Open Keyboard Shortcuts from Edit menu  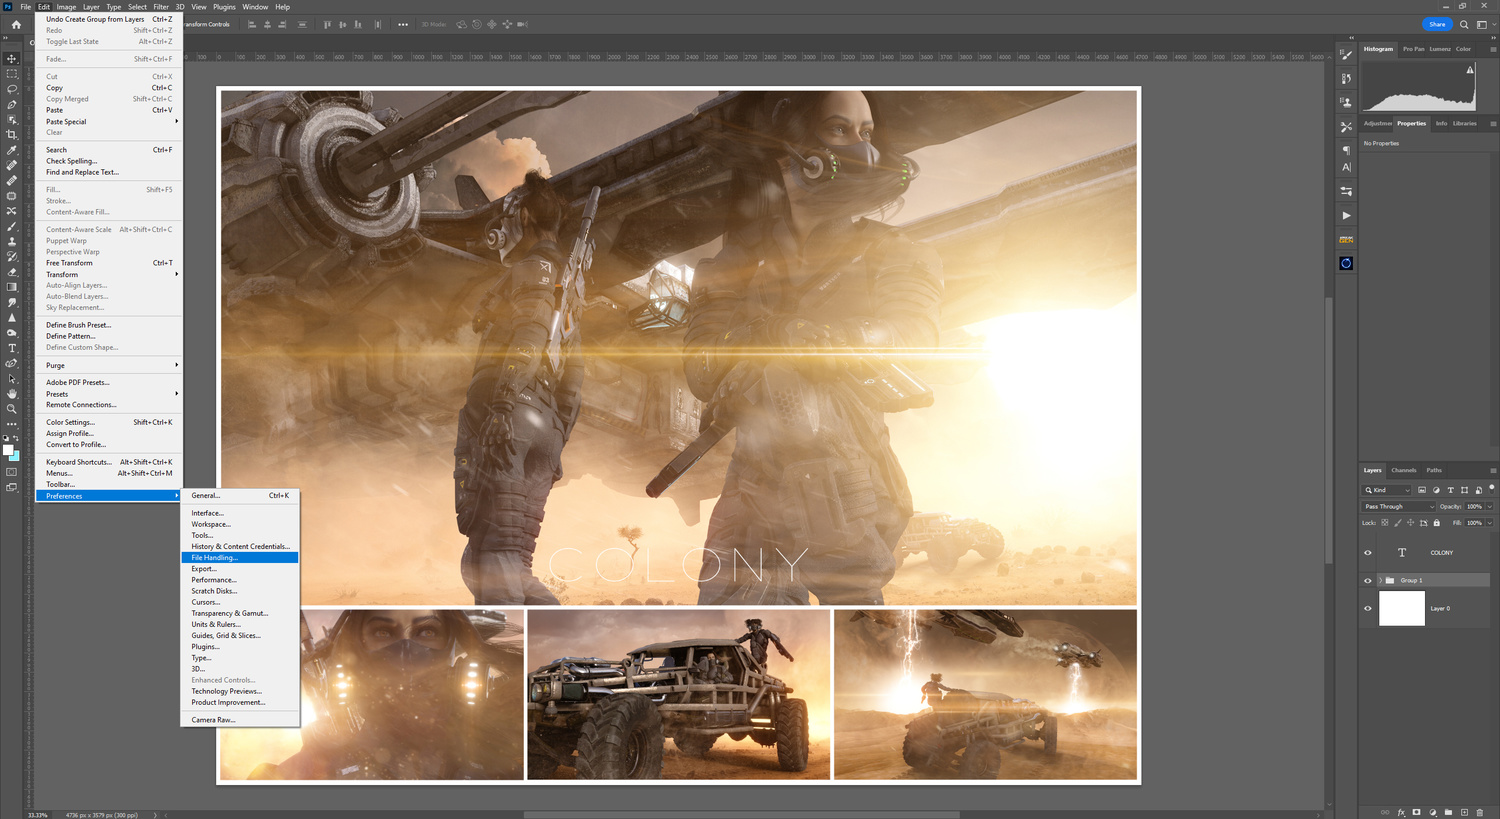pyautogui.click(x=79, y=462)
